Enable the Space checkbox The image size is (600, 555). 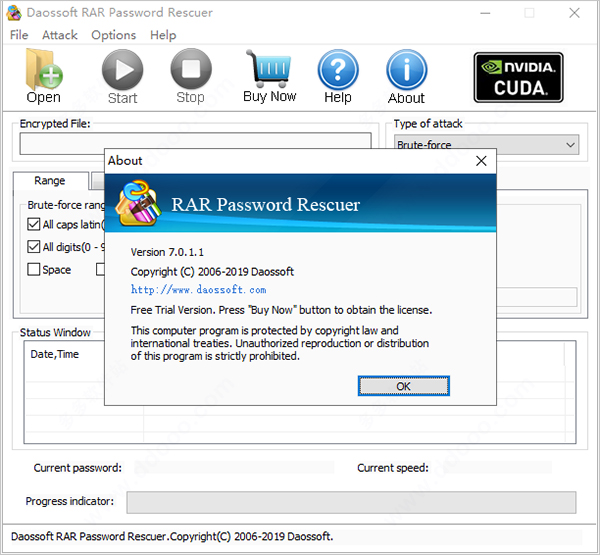coord(34,269)
